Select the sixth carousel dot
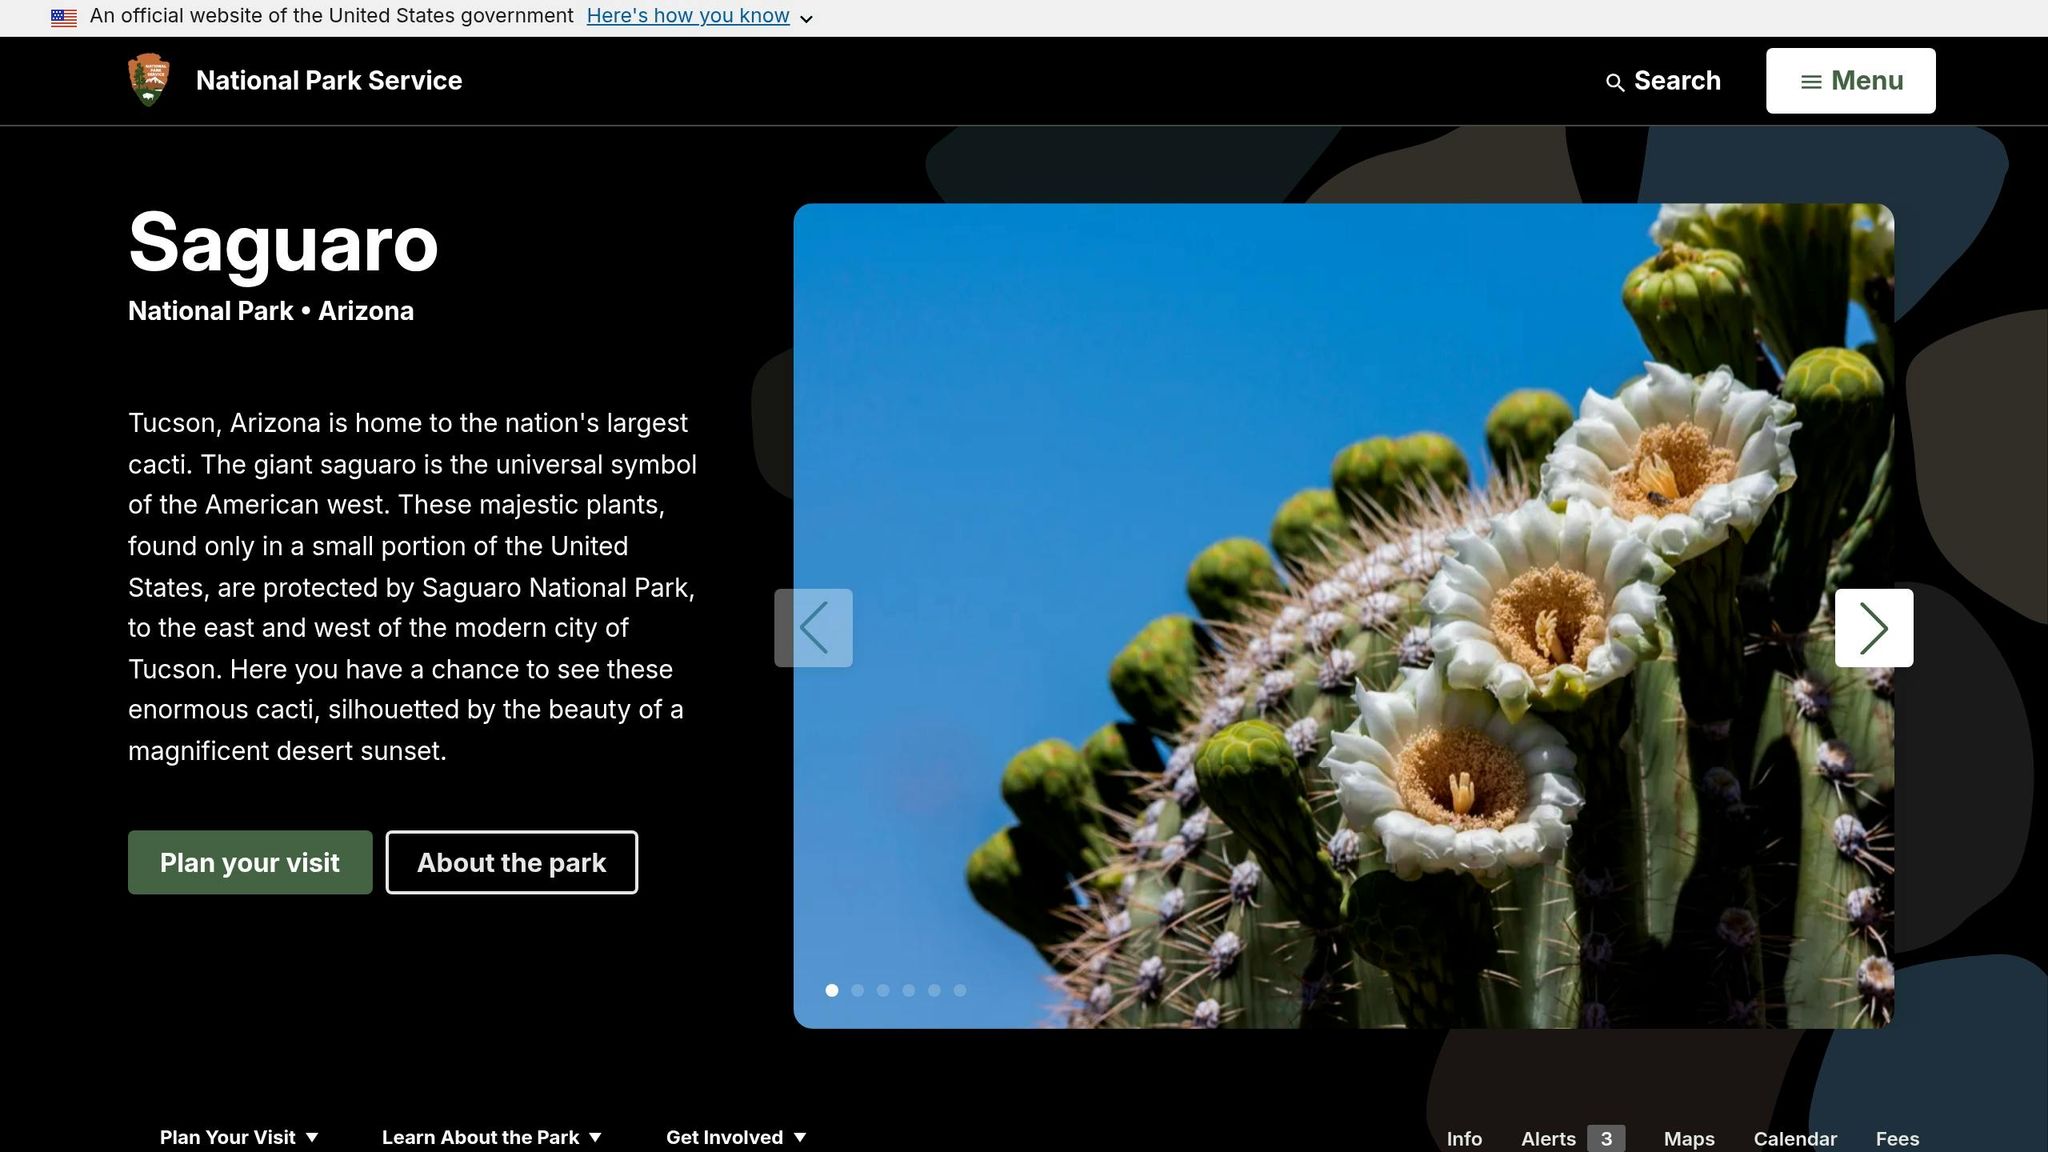The width and height of the screenshot is (2048, 1152). tap(960, 990)
